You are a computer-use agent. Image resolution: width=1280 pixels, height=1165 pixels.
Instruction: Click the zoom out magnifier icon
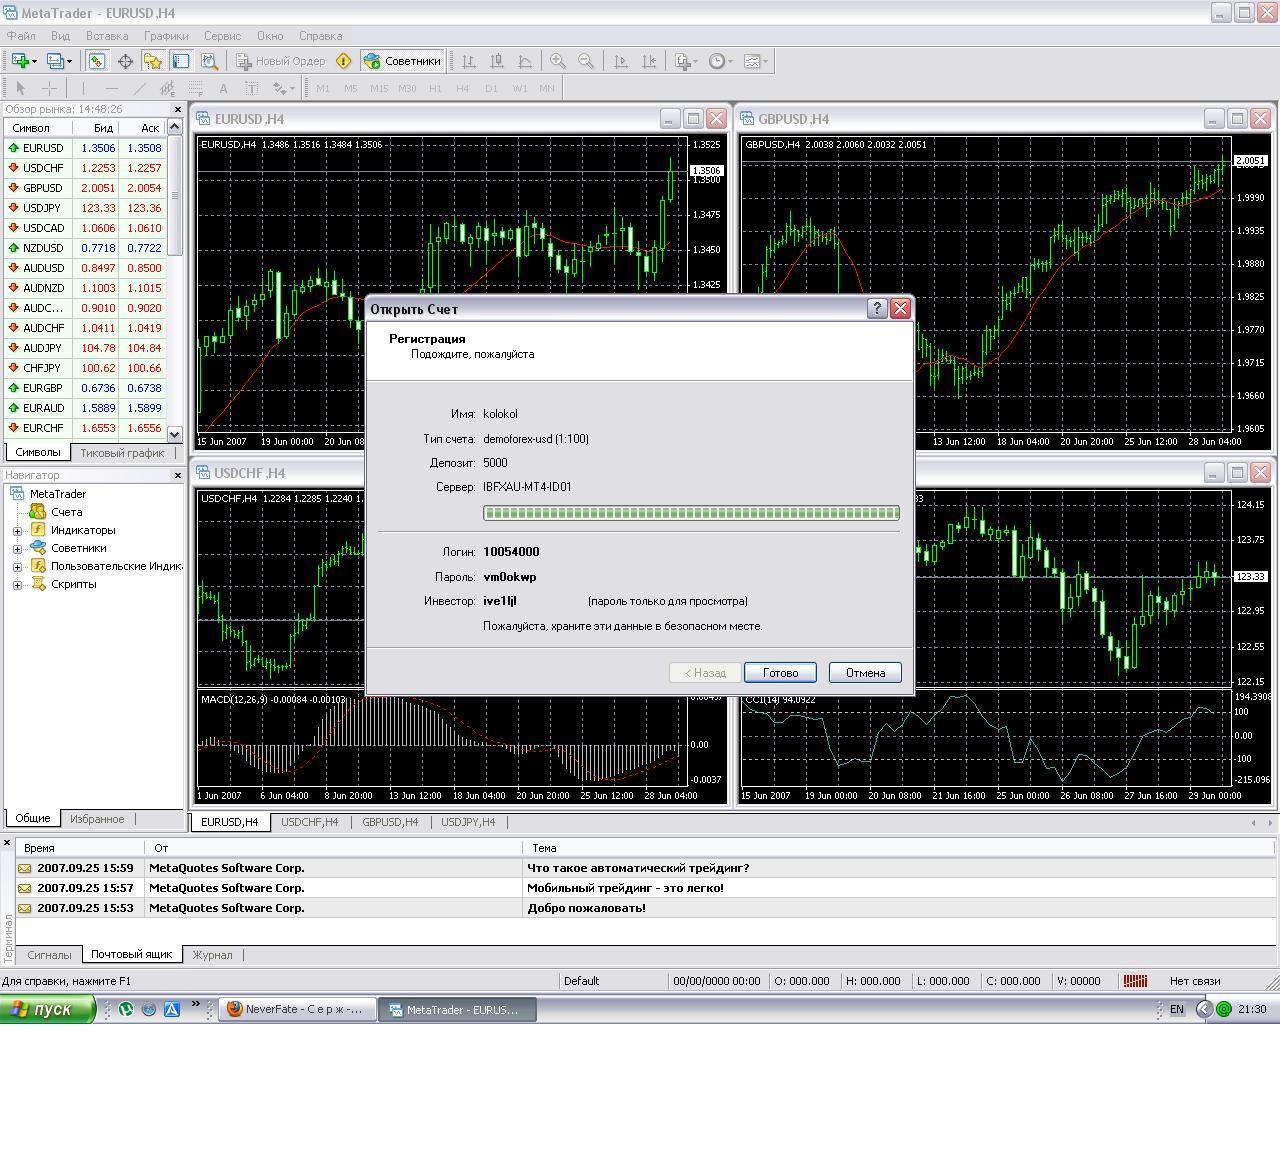point(586,61)
